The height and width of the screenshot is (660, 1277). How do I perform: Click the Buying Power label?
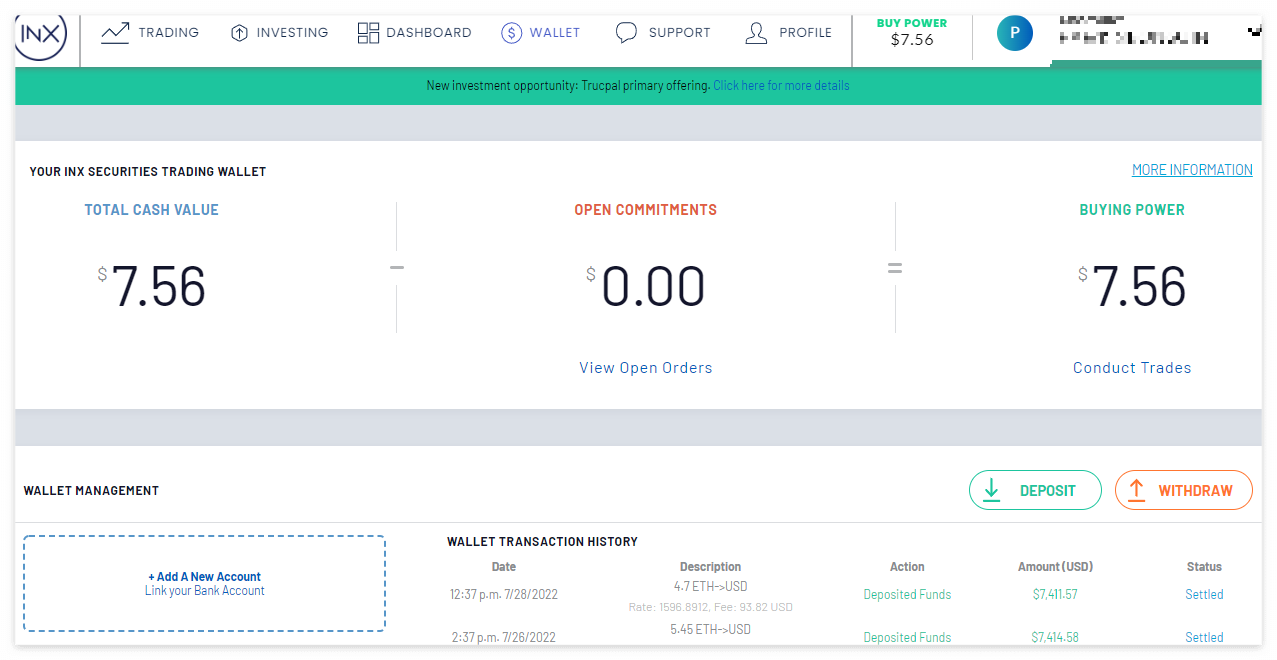[x=1132, y=210]
